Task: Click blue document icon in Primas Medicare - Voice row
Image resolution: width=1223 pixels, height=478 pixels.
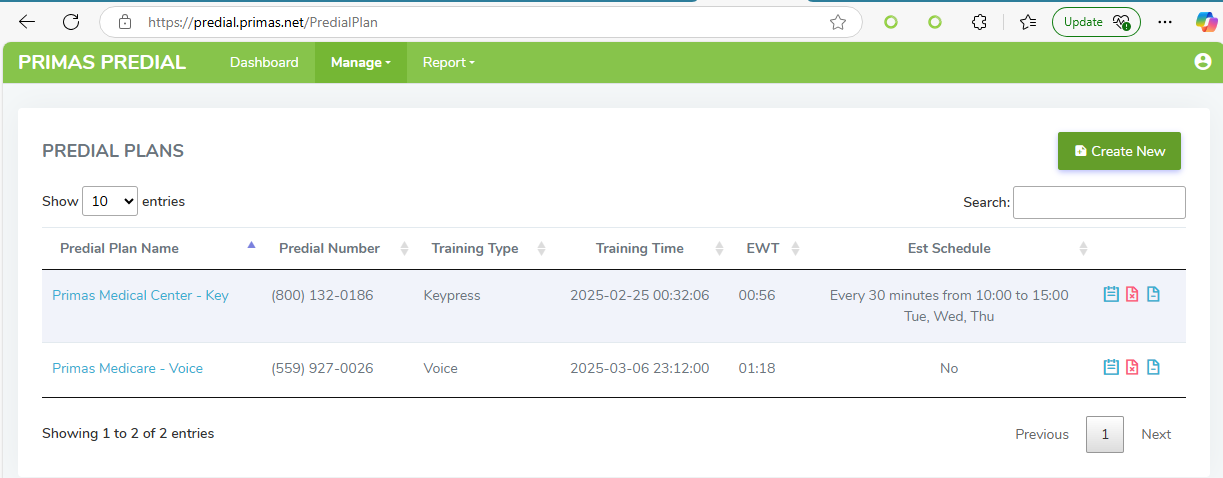Action: 1153,368
